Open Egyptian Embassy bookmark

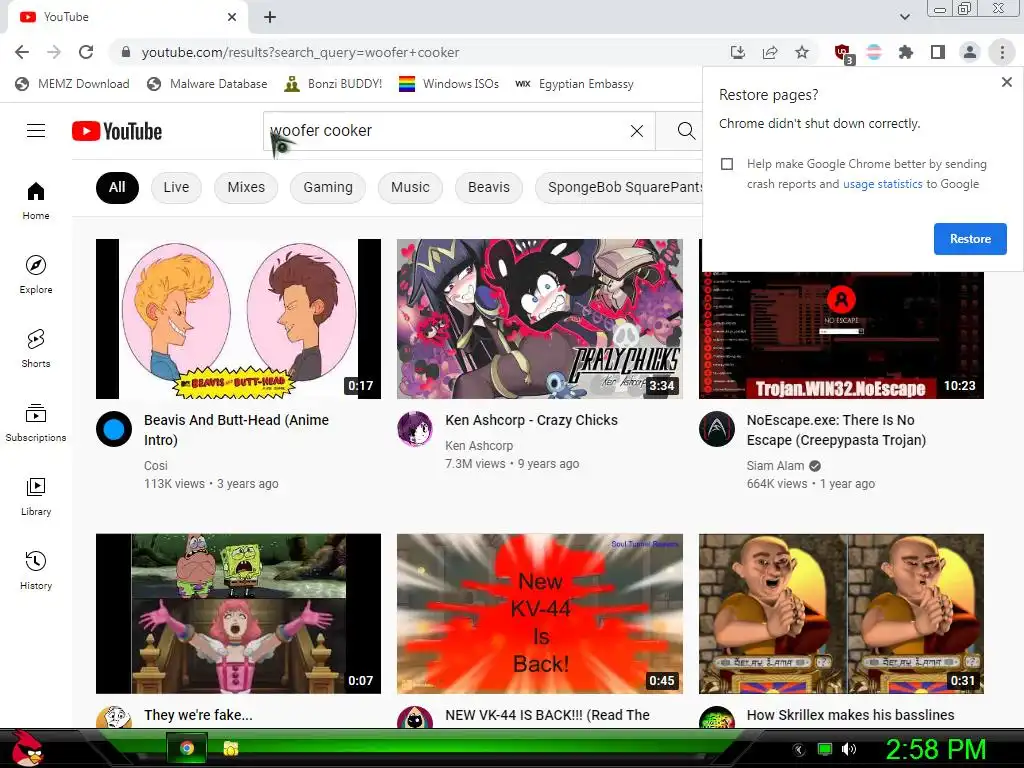(575, 84)
